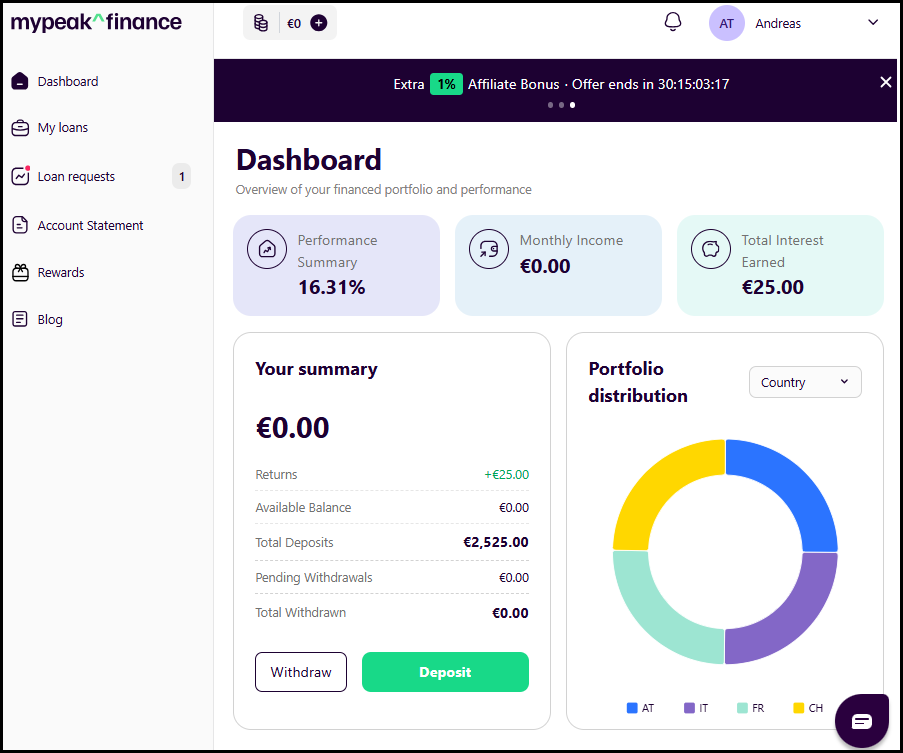Toggle IT legend entry visibility
The image size is (903, 753).
(696, 708)
